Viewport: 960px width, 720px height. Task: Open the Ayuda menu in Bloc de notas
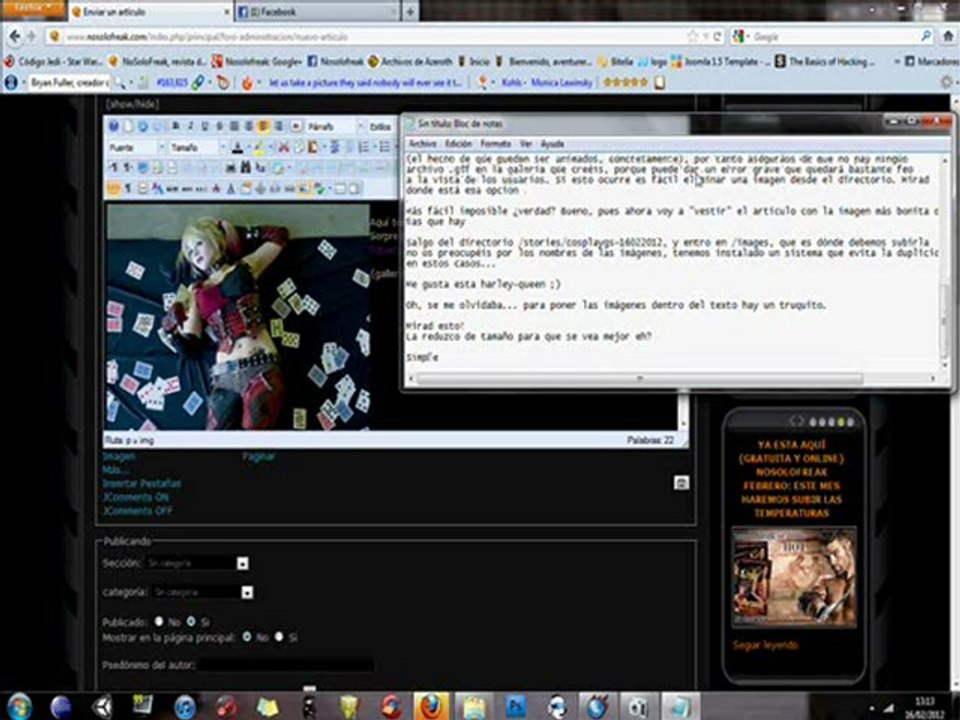click(x=552, y=143)
